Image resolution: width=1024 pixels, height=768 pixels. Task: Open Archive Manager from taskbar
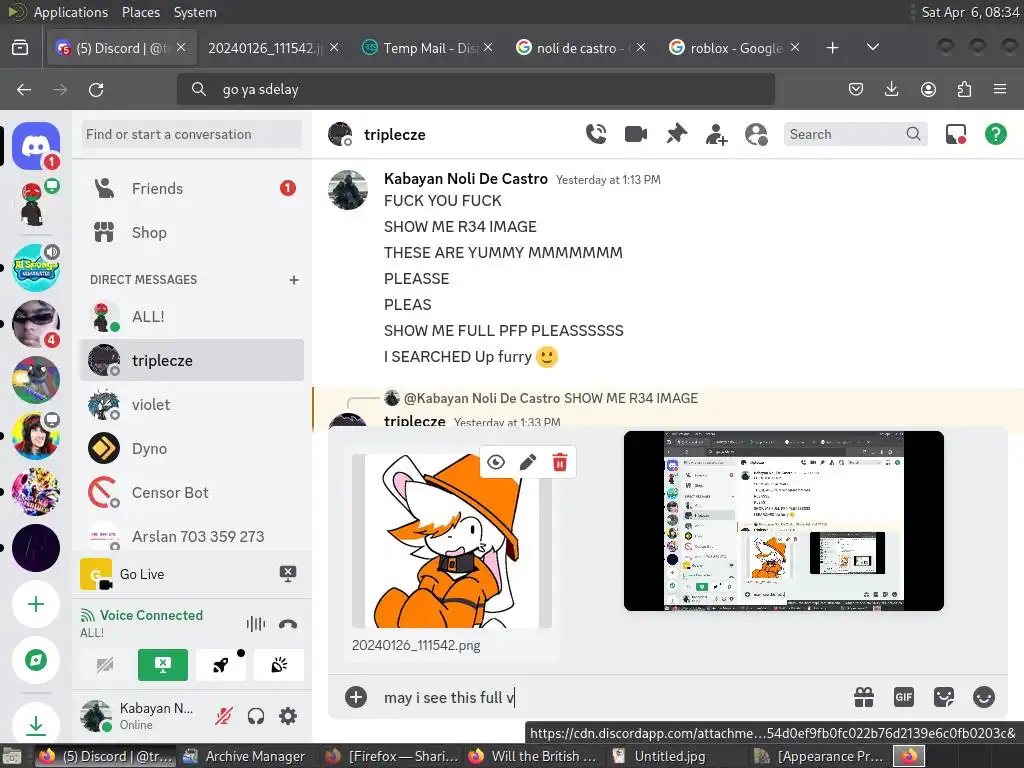pyautogui.click(x=244, y=756)
